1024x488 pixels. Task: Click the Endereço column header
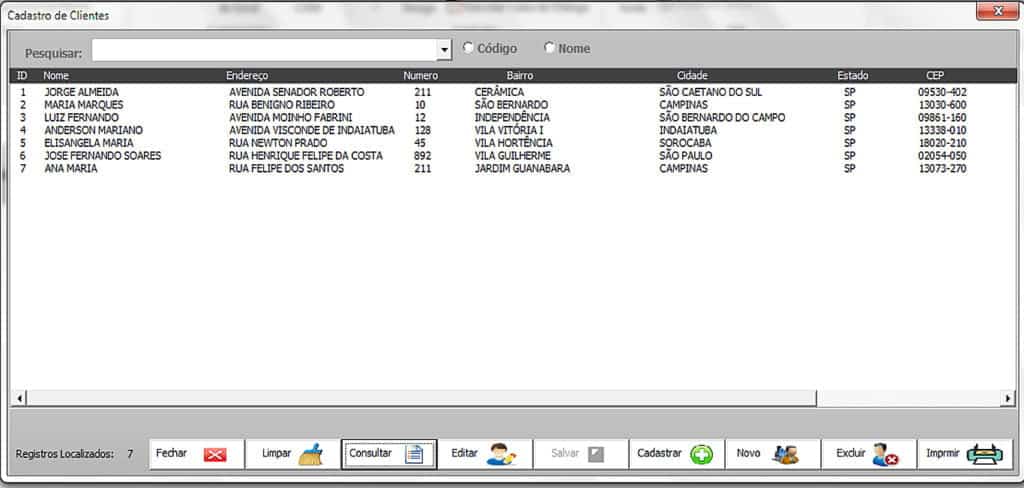click(247, 76)
